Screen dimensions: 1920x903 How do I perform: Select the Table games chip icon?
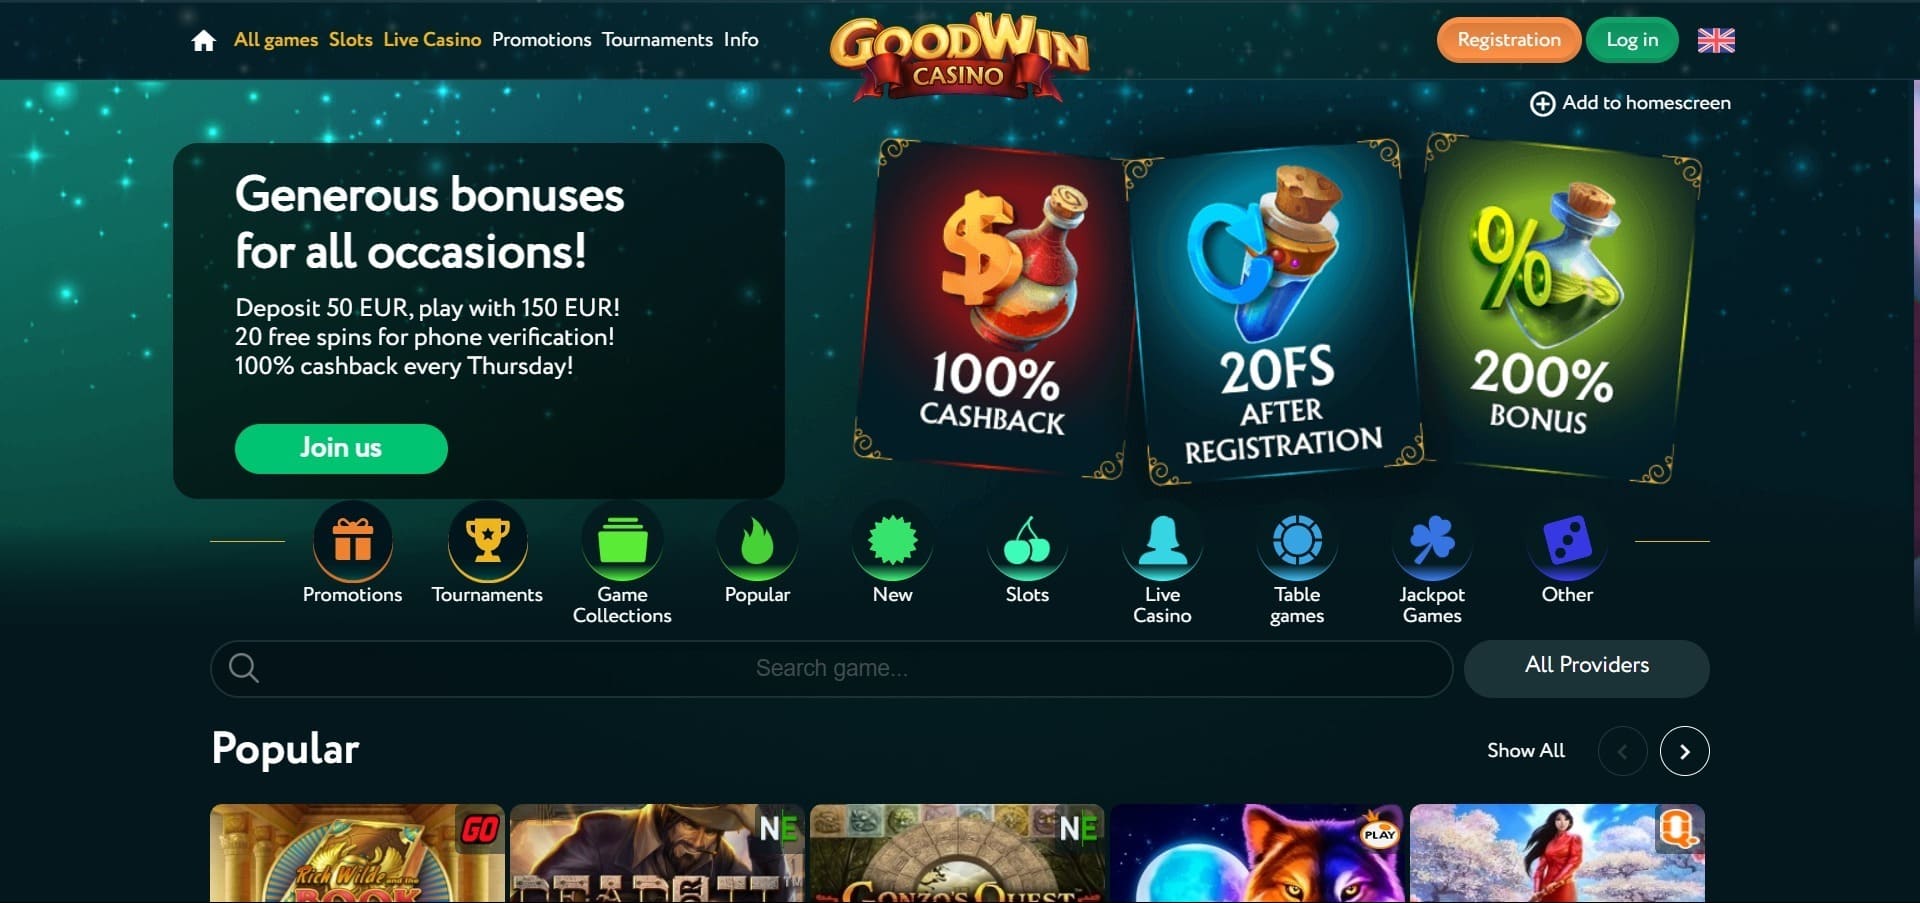(x=1297, y=541)
